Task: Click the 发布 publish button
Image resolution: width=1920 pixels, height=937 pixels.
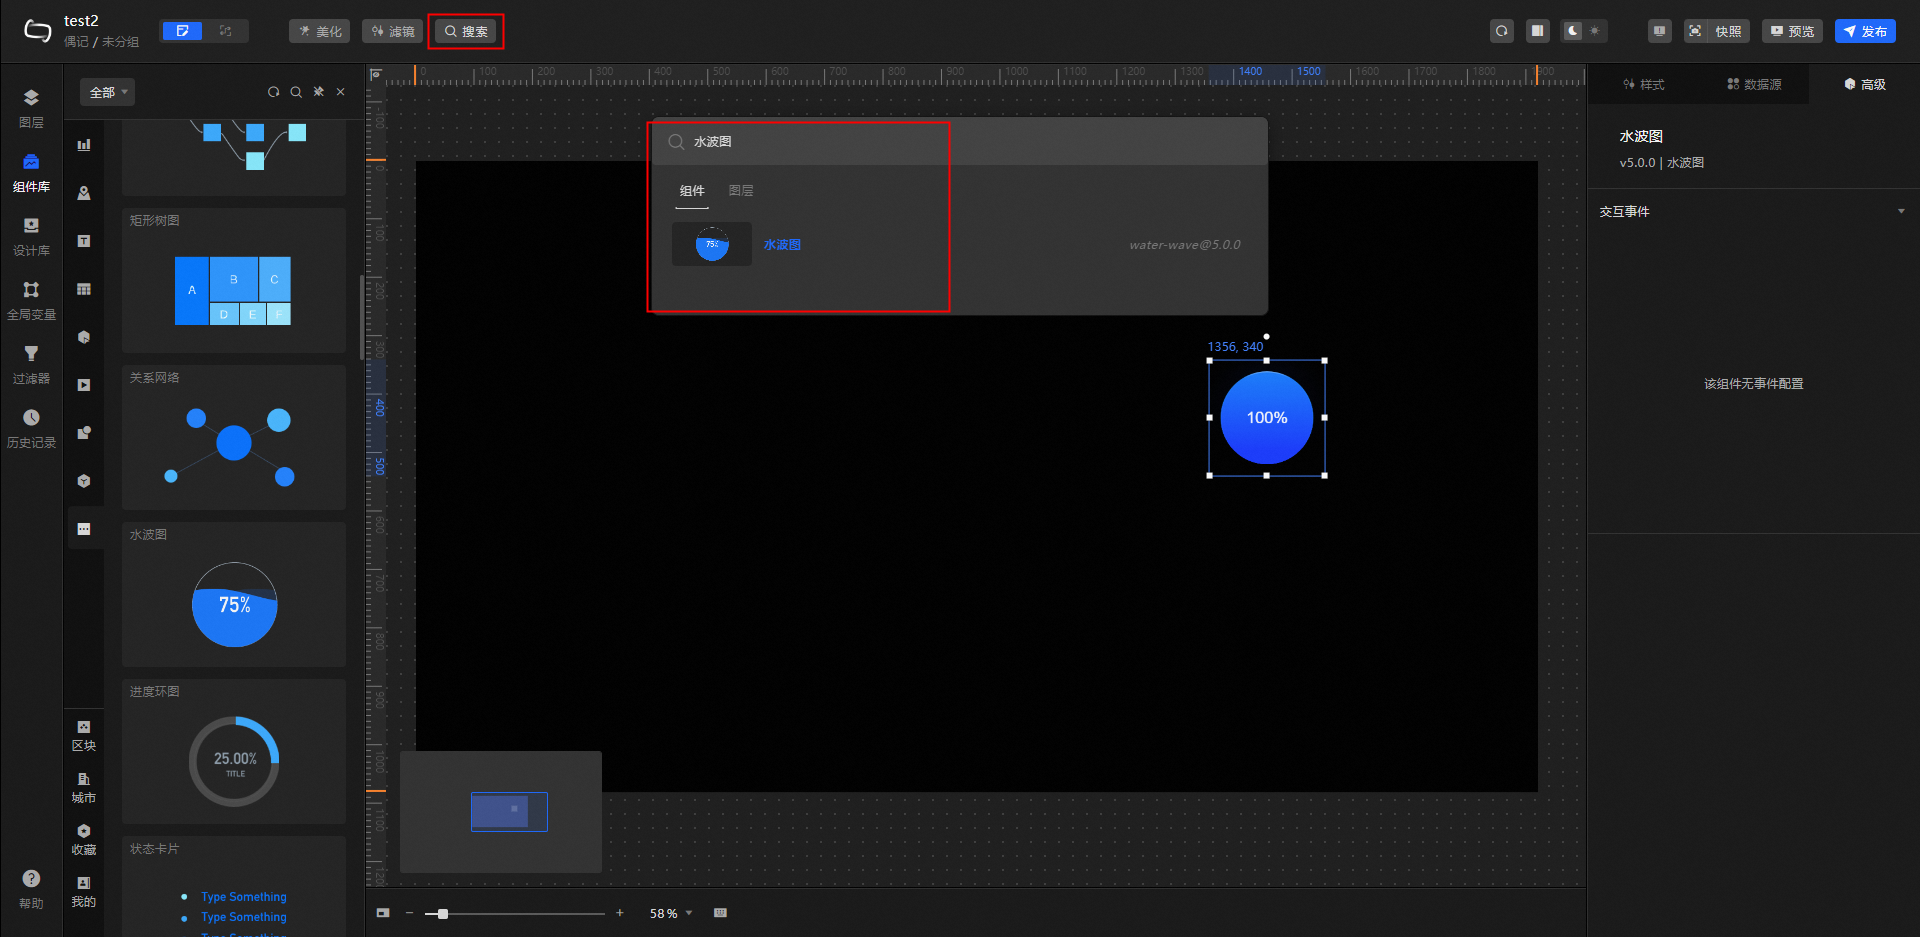Action: tap(1865, 31)
